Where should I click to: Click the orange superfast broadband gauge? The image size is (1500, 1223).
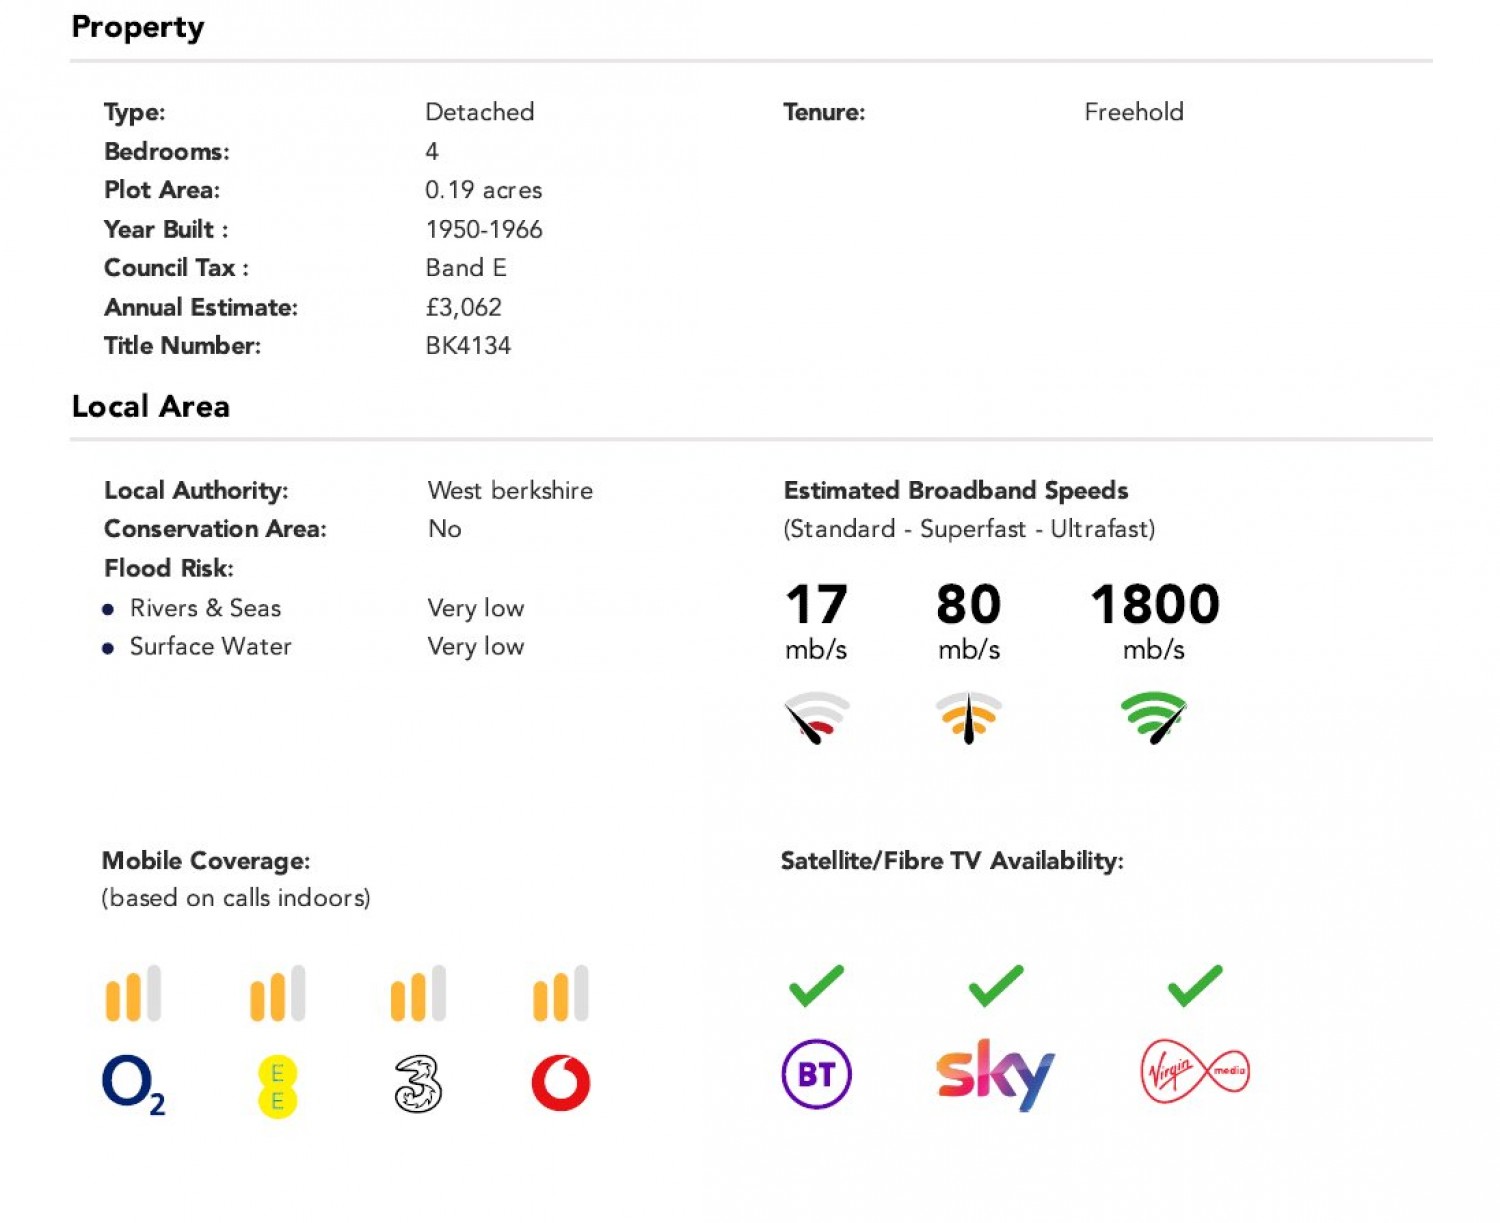coord(968,717)
